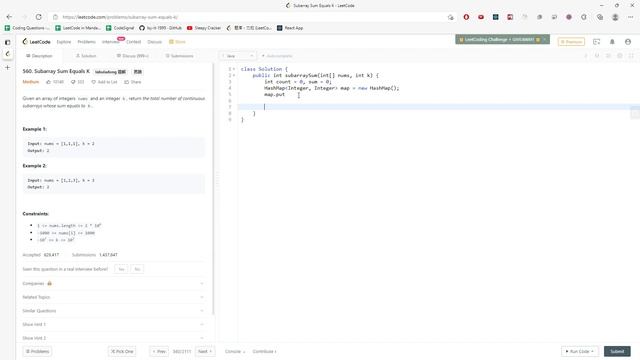Open the Sleepy Cracker bookmark

pos(204,28)
